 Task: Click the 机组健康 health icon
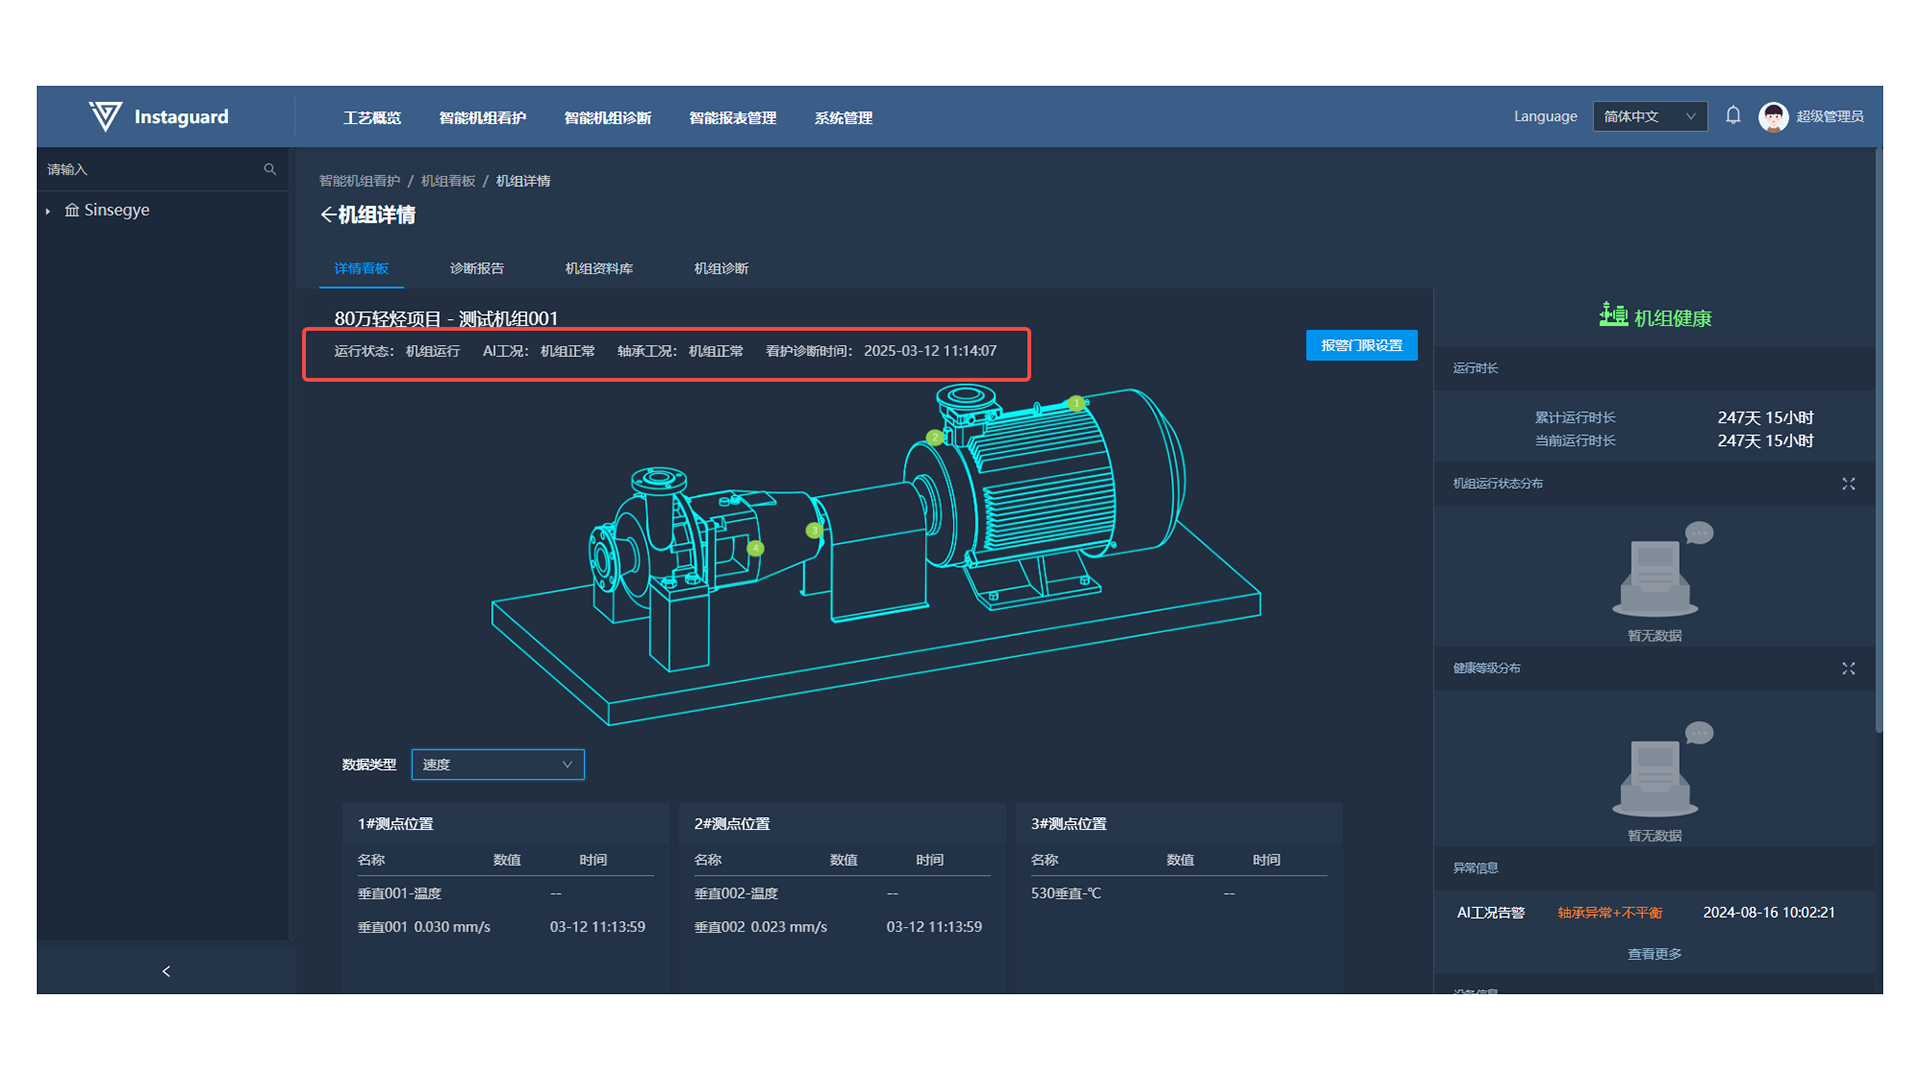click(x=1612, y=315)
